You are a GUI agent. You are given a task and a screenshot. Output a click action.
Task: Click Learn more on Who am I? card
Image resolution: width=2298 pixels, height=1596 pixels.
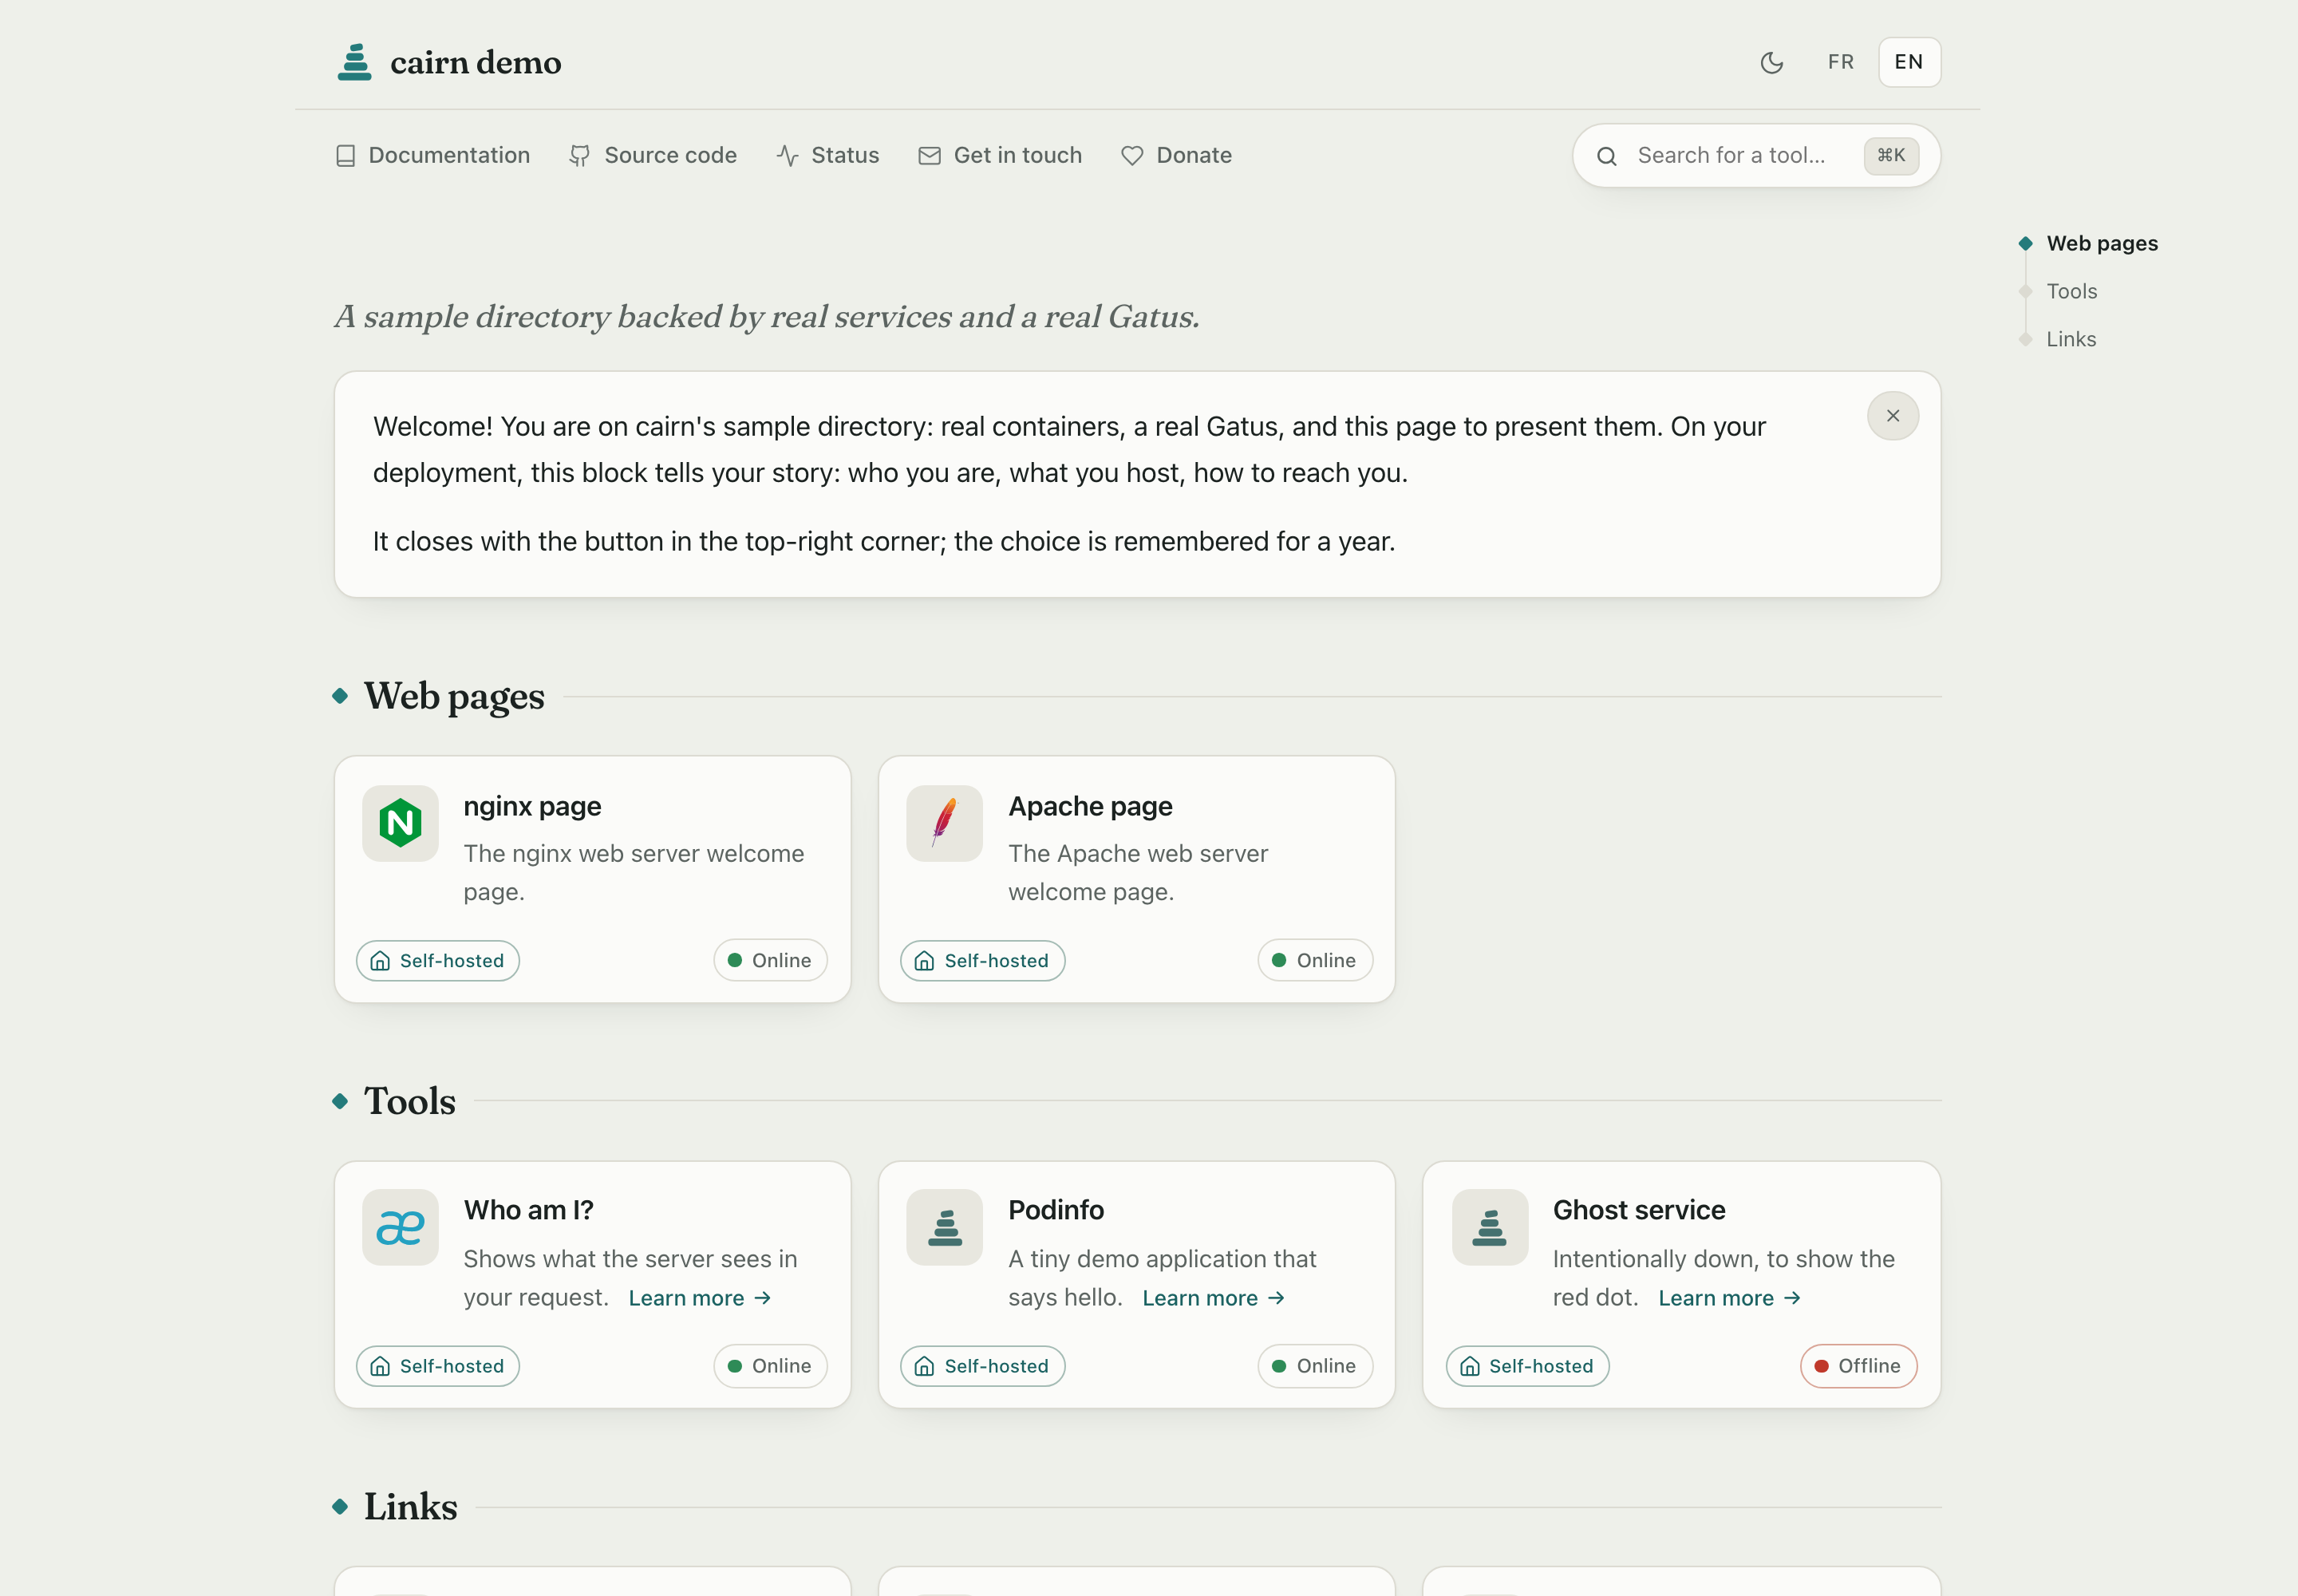click(700, 1298)
